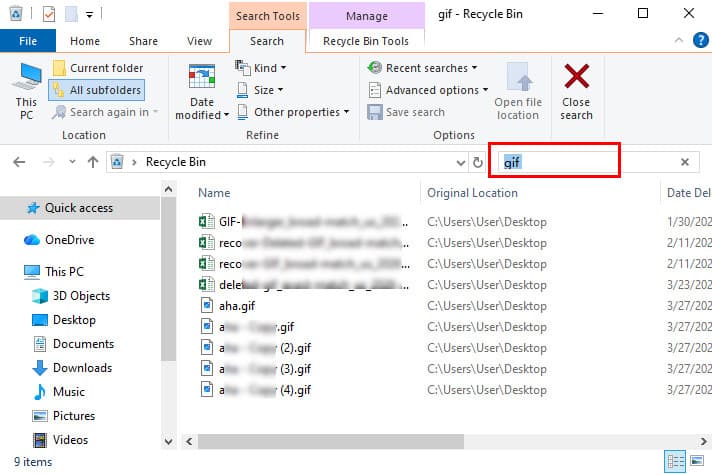
Task: Select file ending with (3).gif
Action: coord(255,369)
